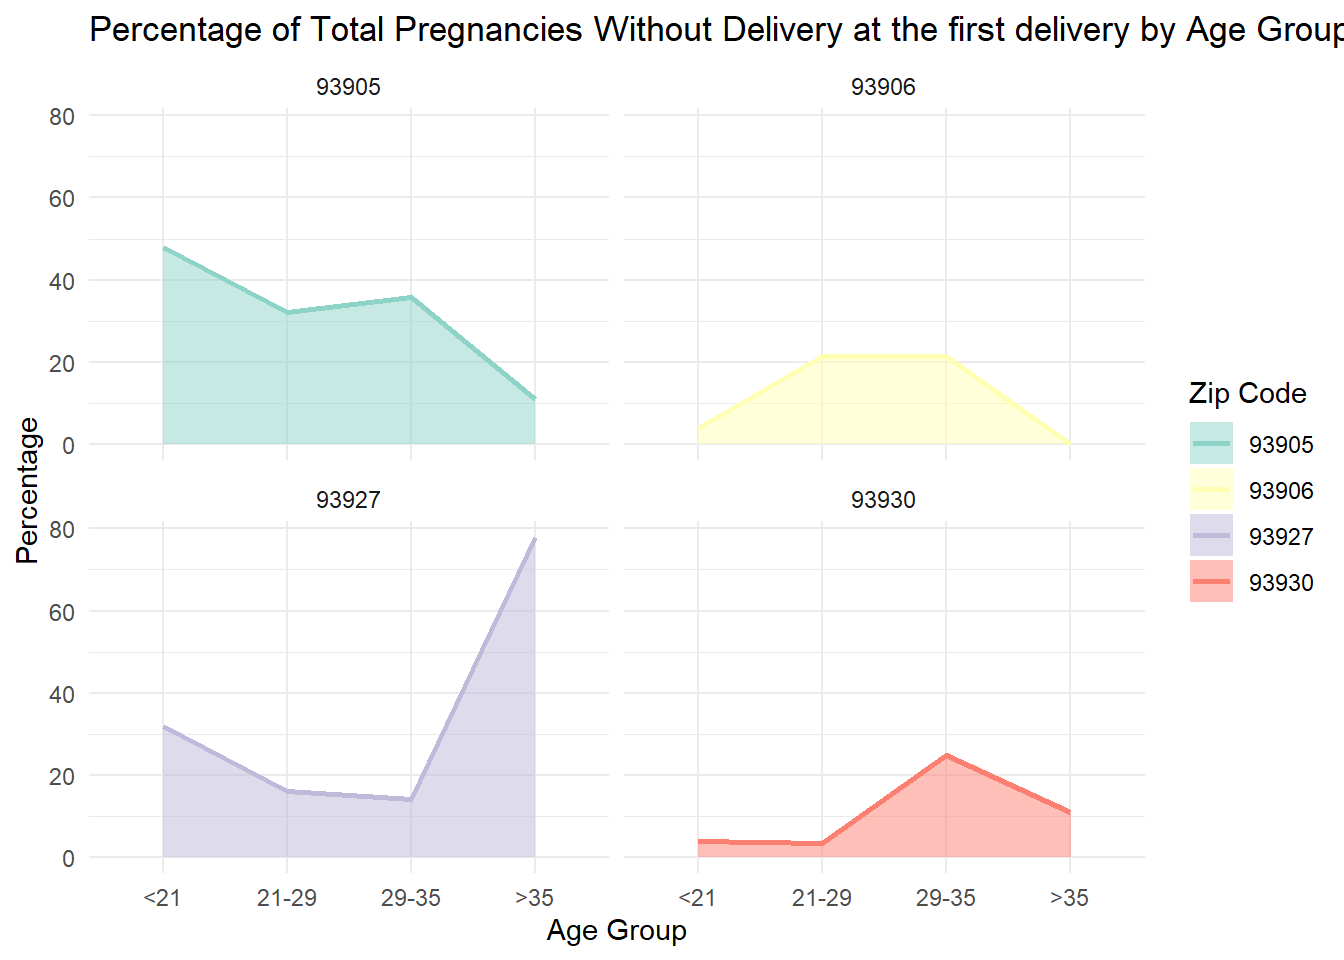Click the 80 y-axis label of the top row
The height and width of the screenshot is (960, 1344).
(62, 117)
